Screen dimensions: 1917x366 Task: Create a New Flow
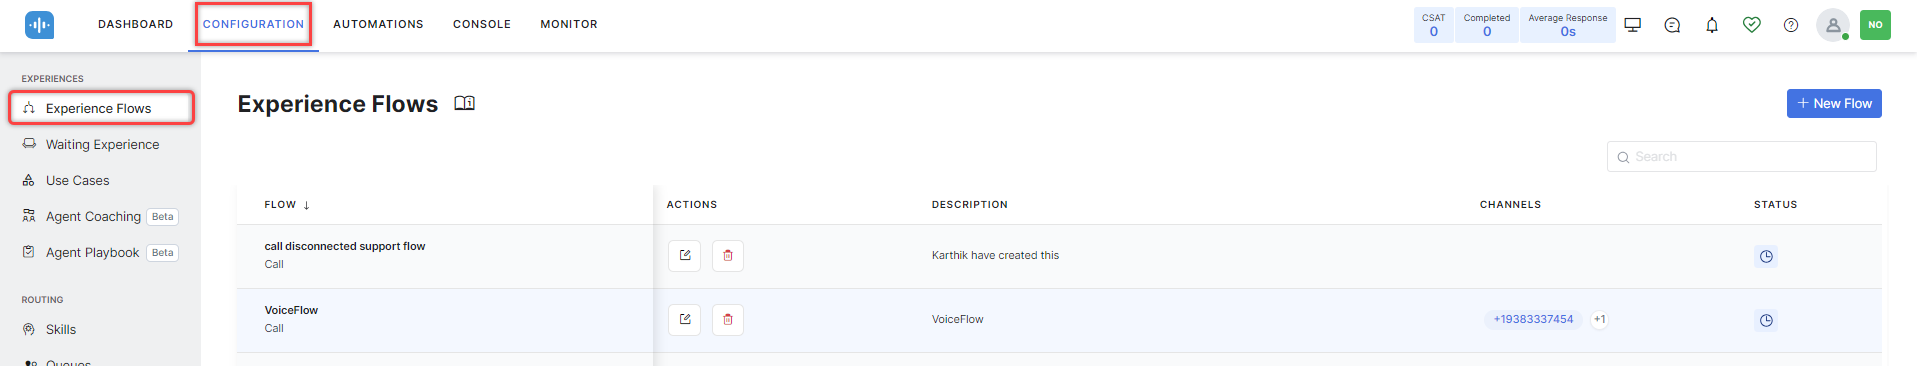click(1834, 103)
